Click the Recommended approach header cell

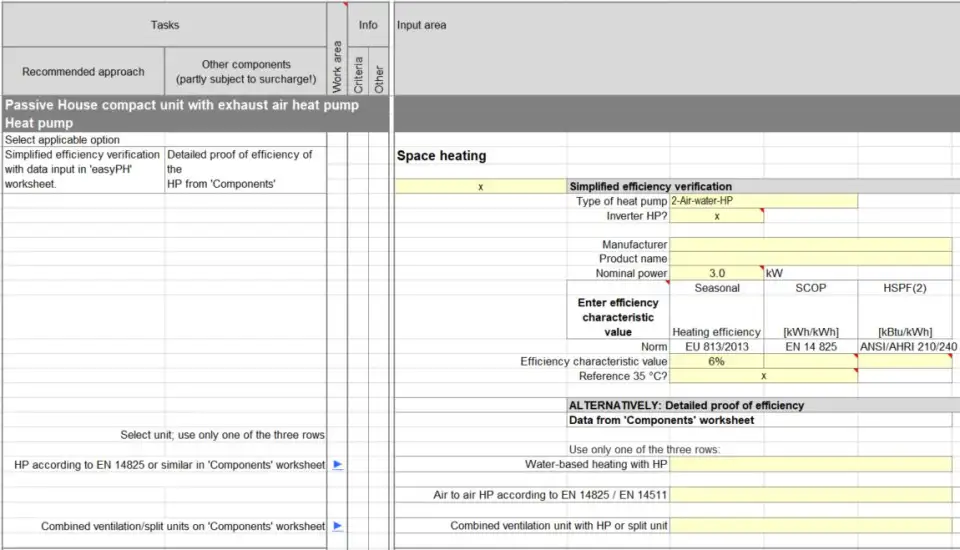pyautogui.click(x=83, y=72)
